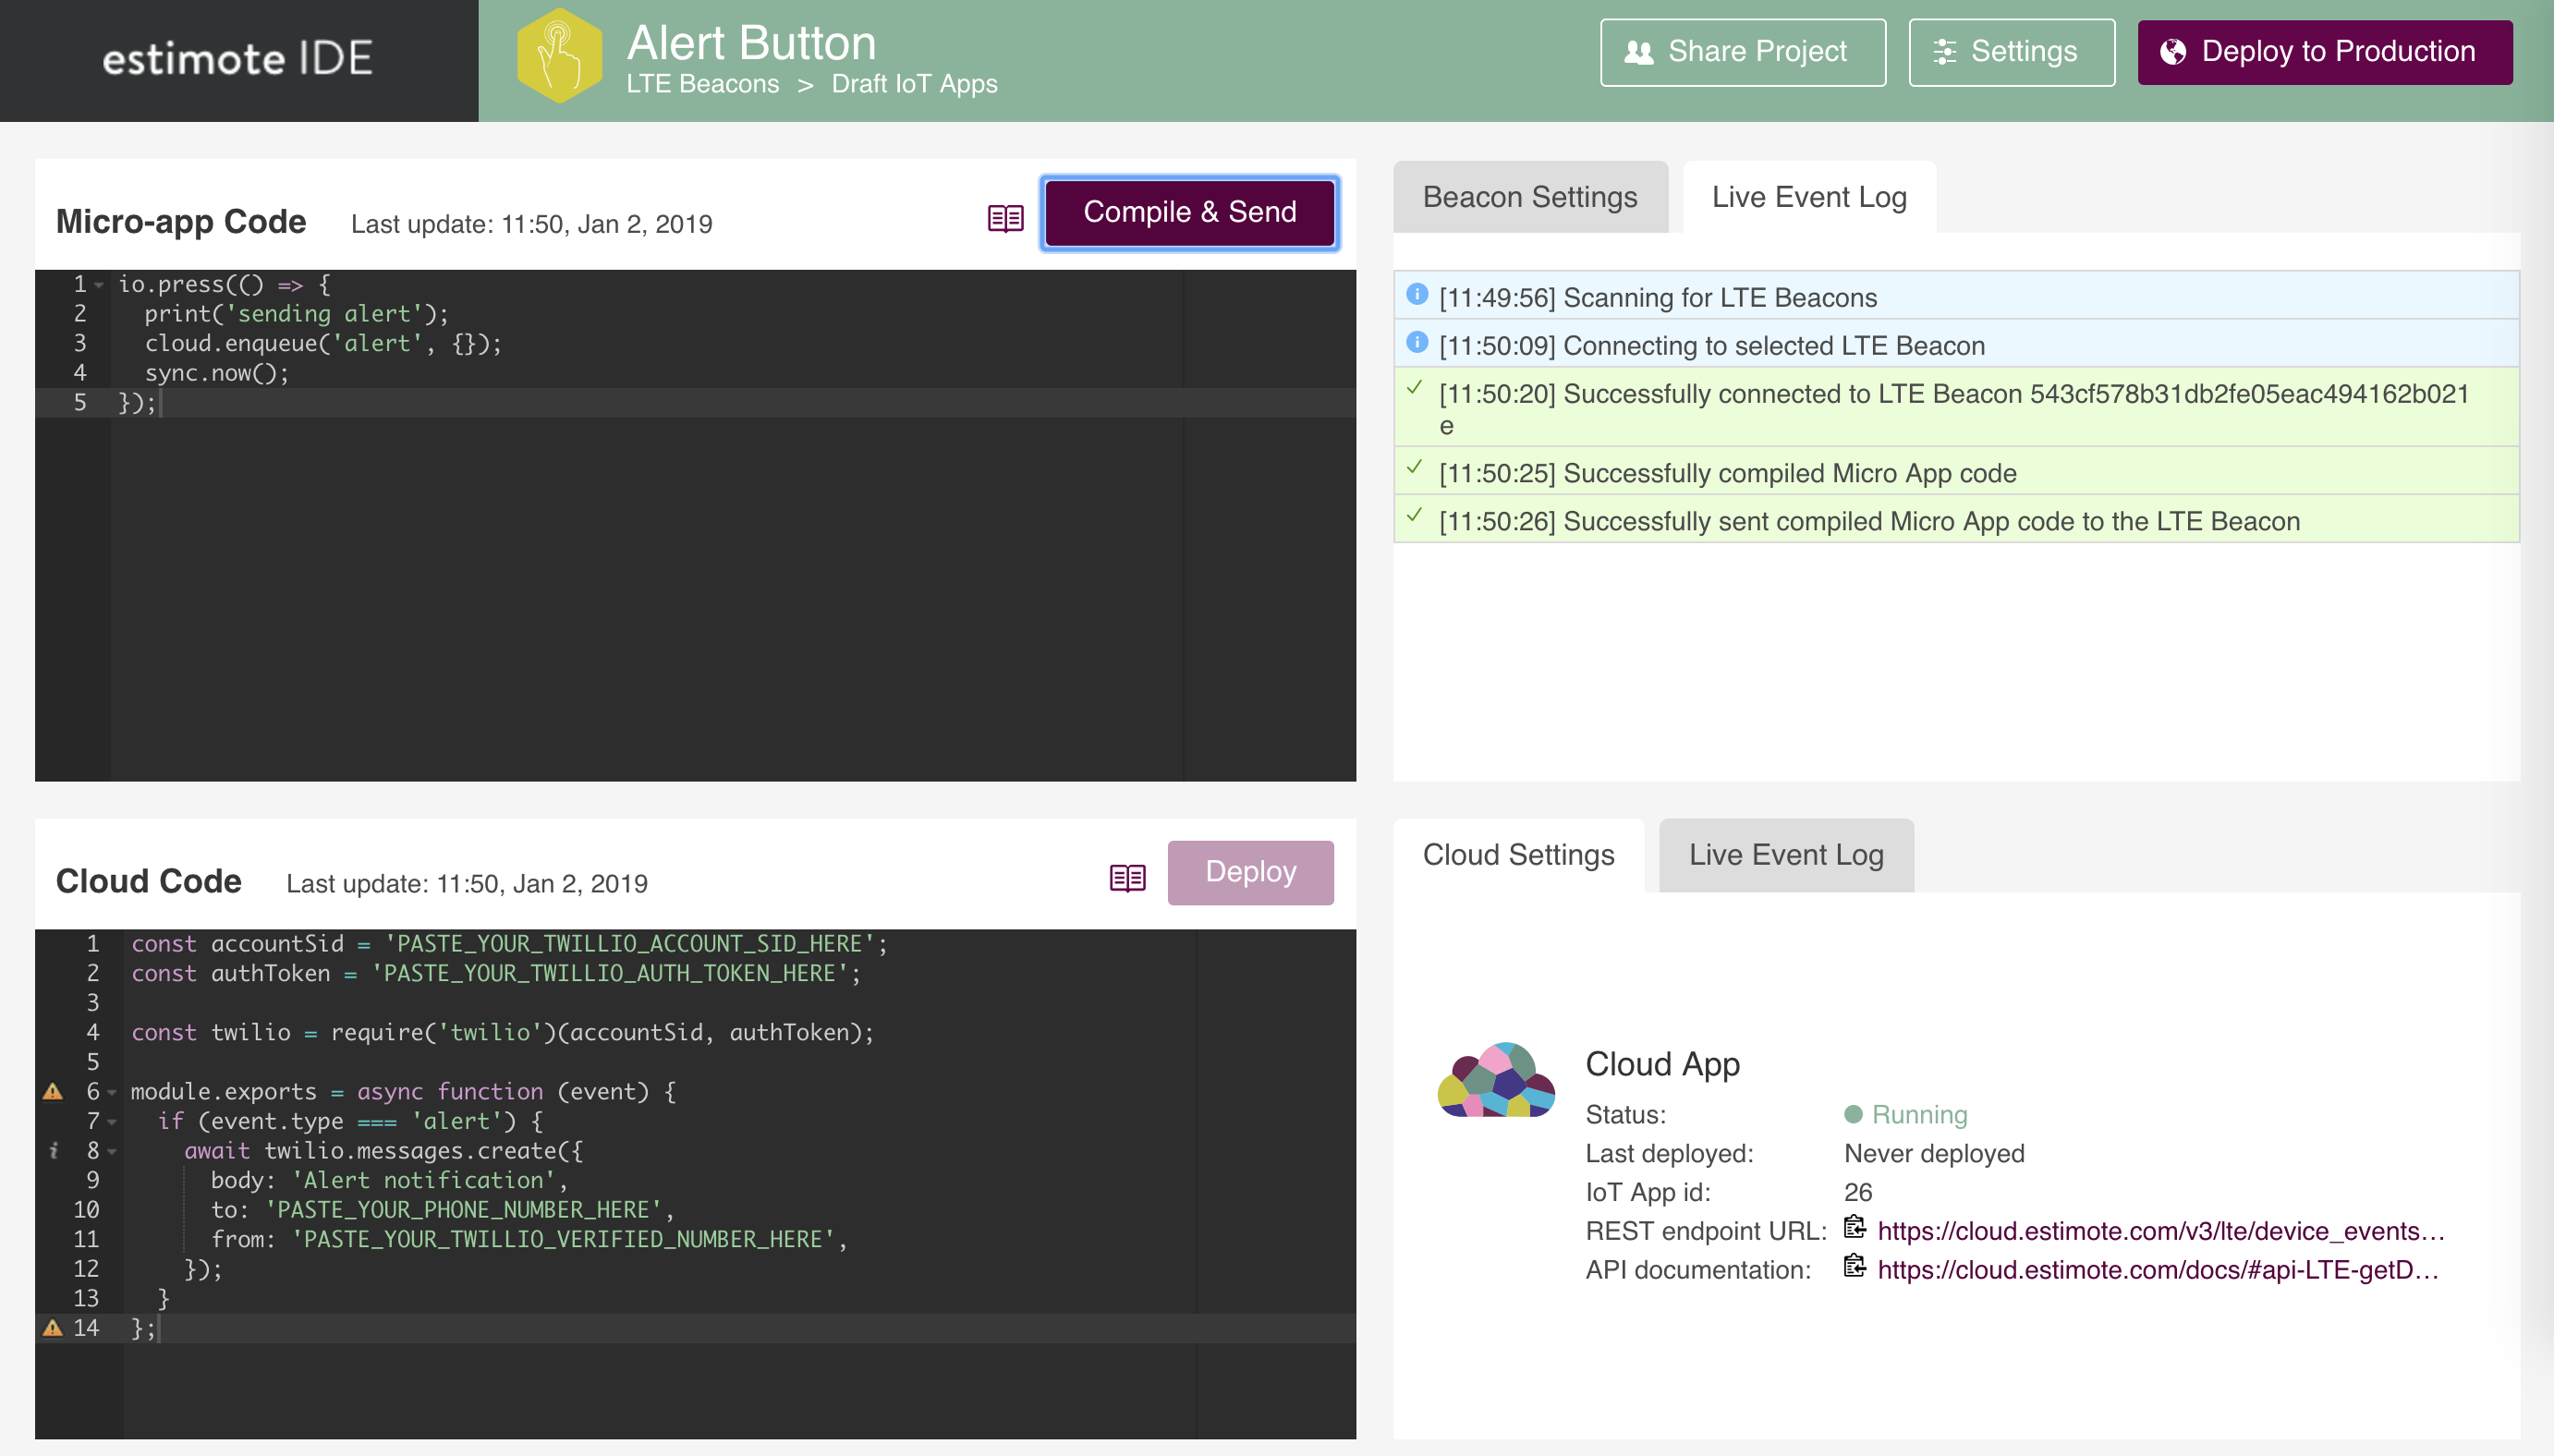The width and height of the screenshot is (2554, 1456).
Task: Click the Micro-app Code last update timestamp
Action: (x=531, y=224)
